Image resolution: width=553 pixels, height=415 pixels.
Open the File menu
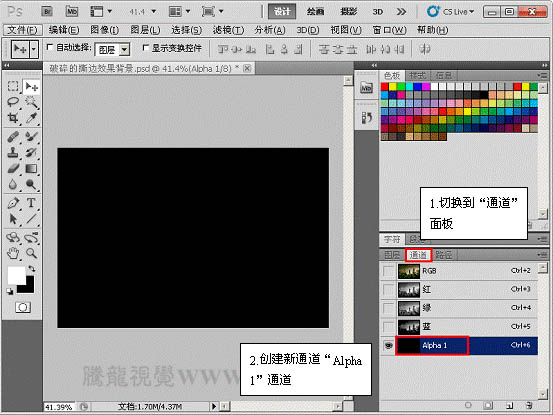tap(23, 30)
